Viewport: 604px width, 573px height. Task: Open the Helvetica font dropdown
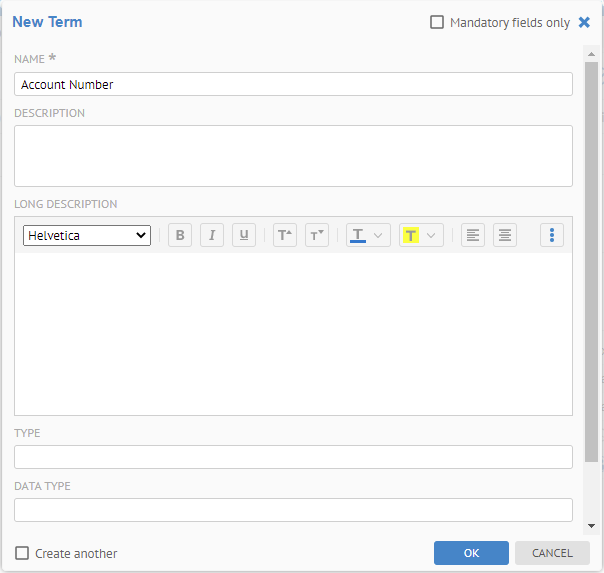click(87, 236)
